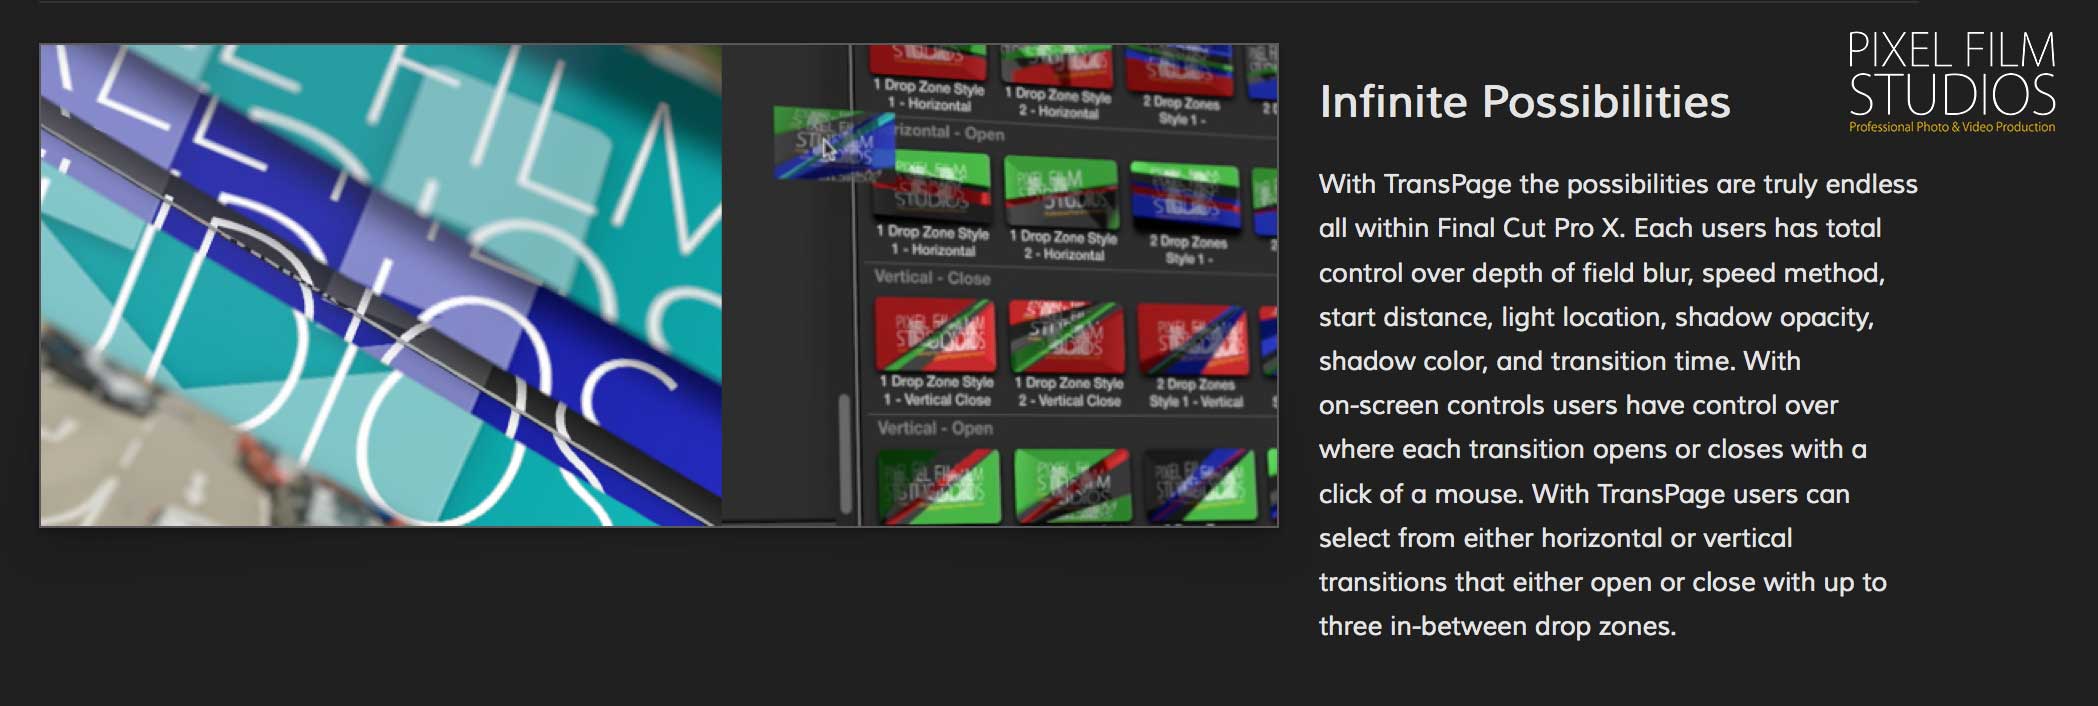Click the 'Vertical - Open' section header
Image resolution: width=2098 pixels, height=706 pixels.
point(935,428)
